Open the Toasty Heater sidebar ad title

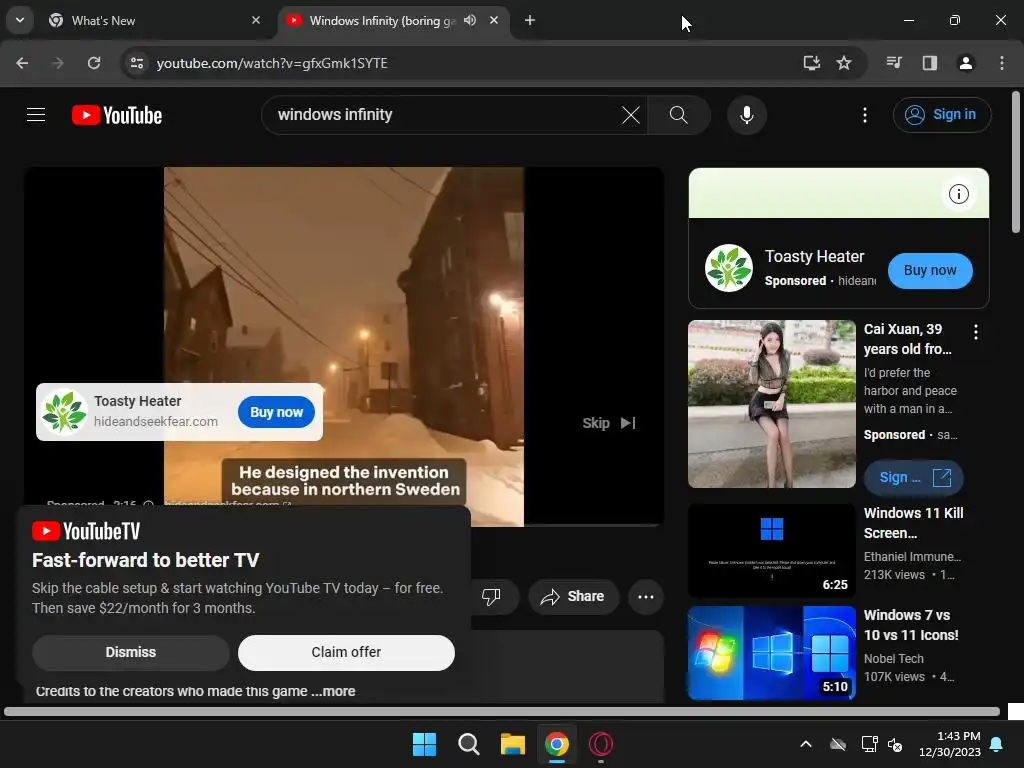pyautogui.click(x=814, y=257)
